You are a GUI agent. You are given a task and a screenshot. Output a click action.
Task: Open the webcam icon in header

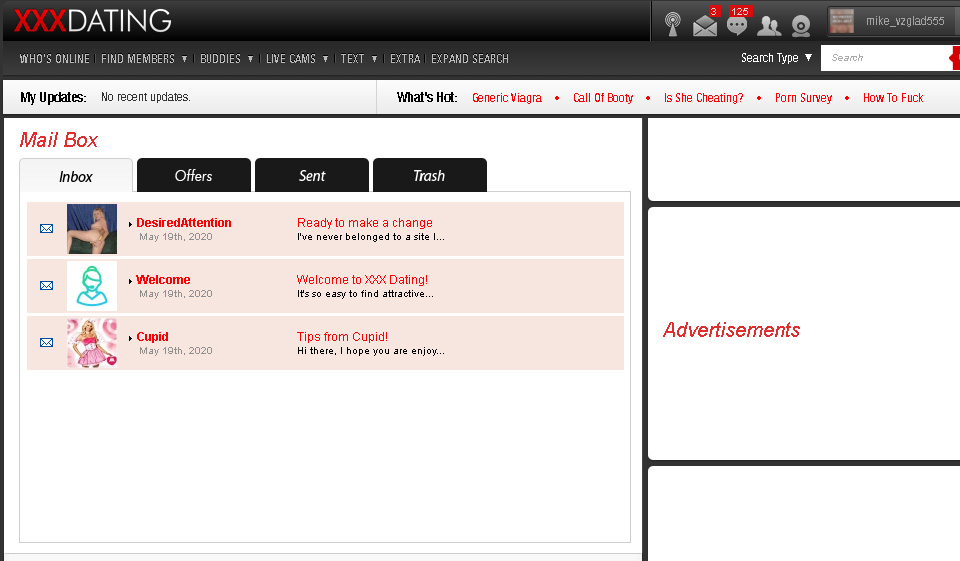click(x=801, y=26)
